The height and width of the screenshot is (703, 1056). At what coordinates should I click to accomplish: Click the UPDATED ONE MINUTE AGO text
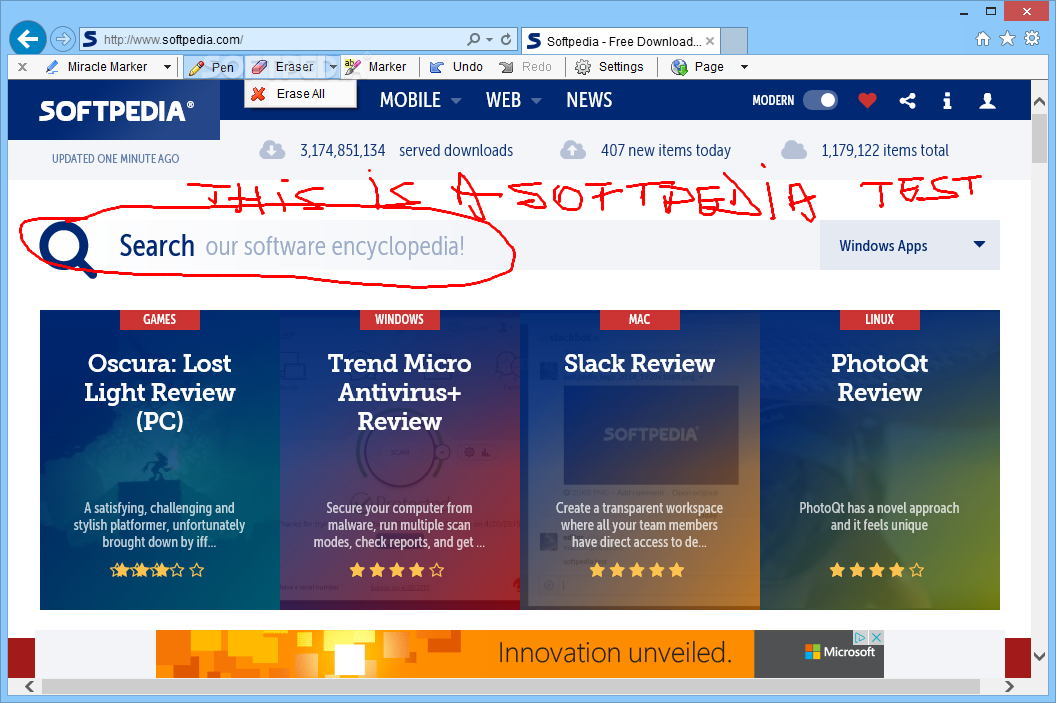point(115,159)
